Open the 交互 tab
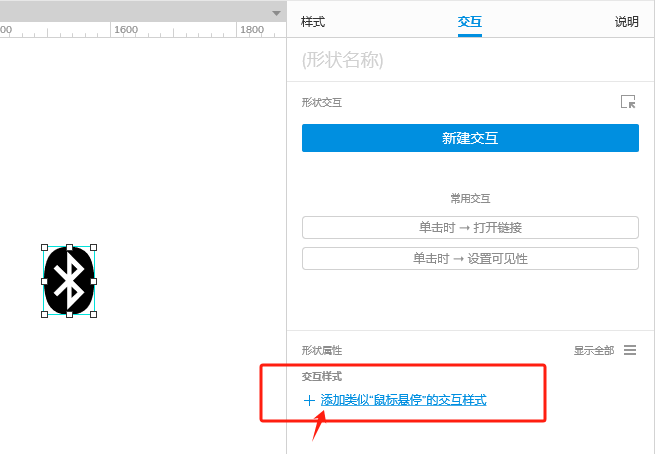Screen dimensions: 655x454 pos(470,22)
